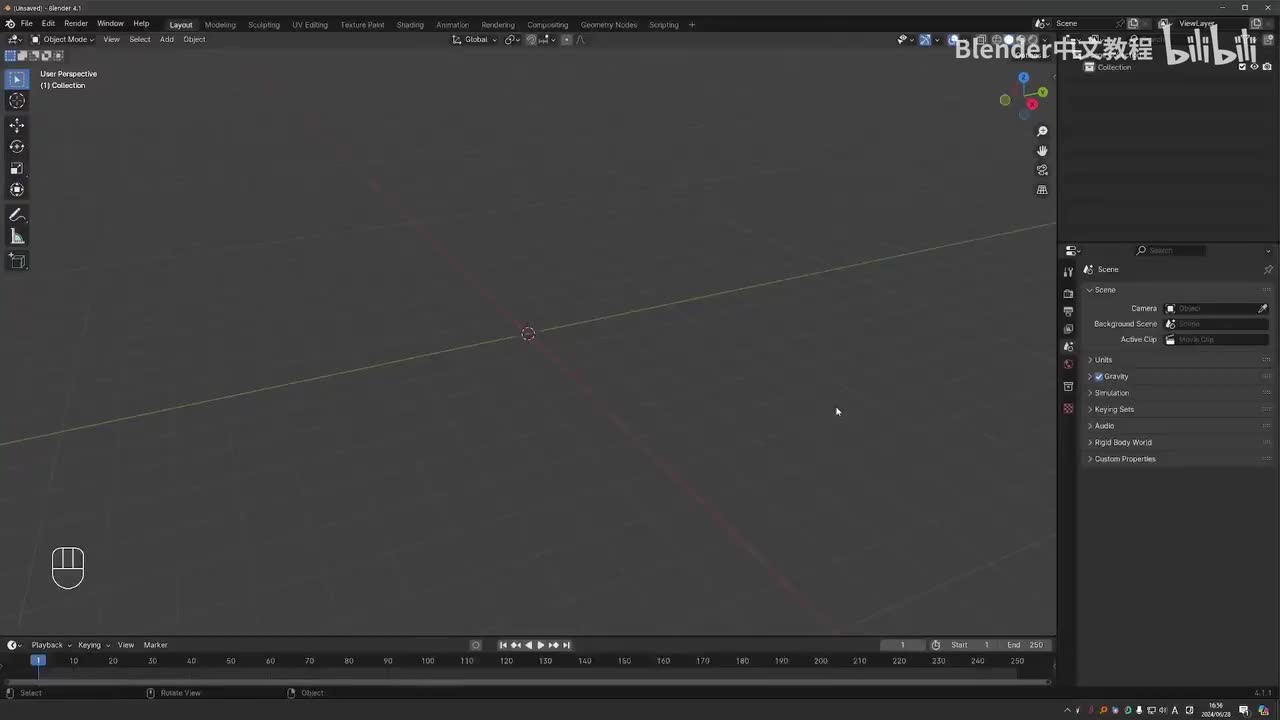Toggle the camera view icon

click(1042, 170)
